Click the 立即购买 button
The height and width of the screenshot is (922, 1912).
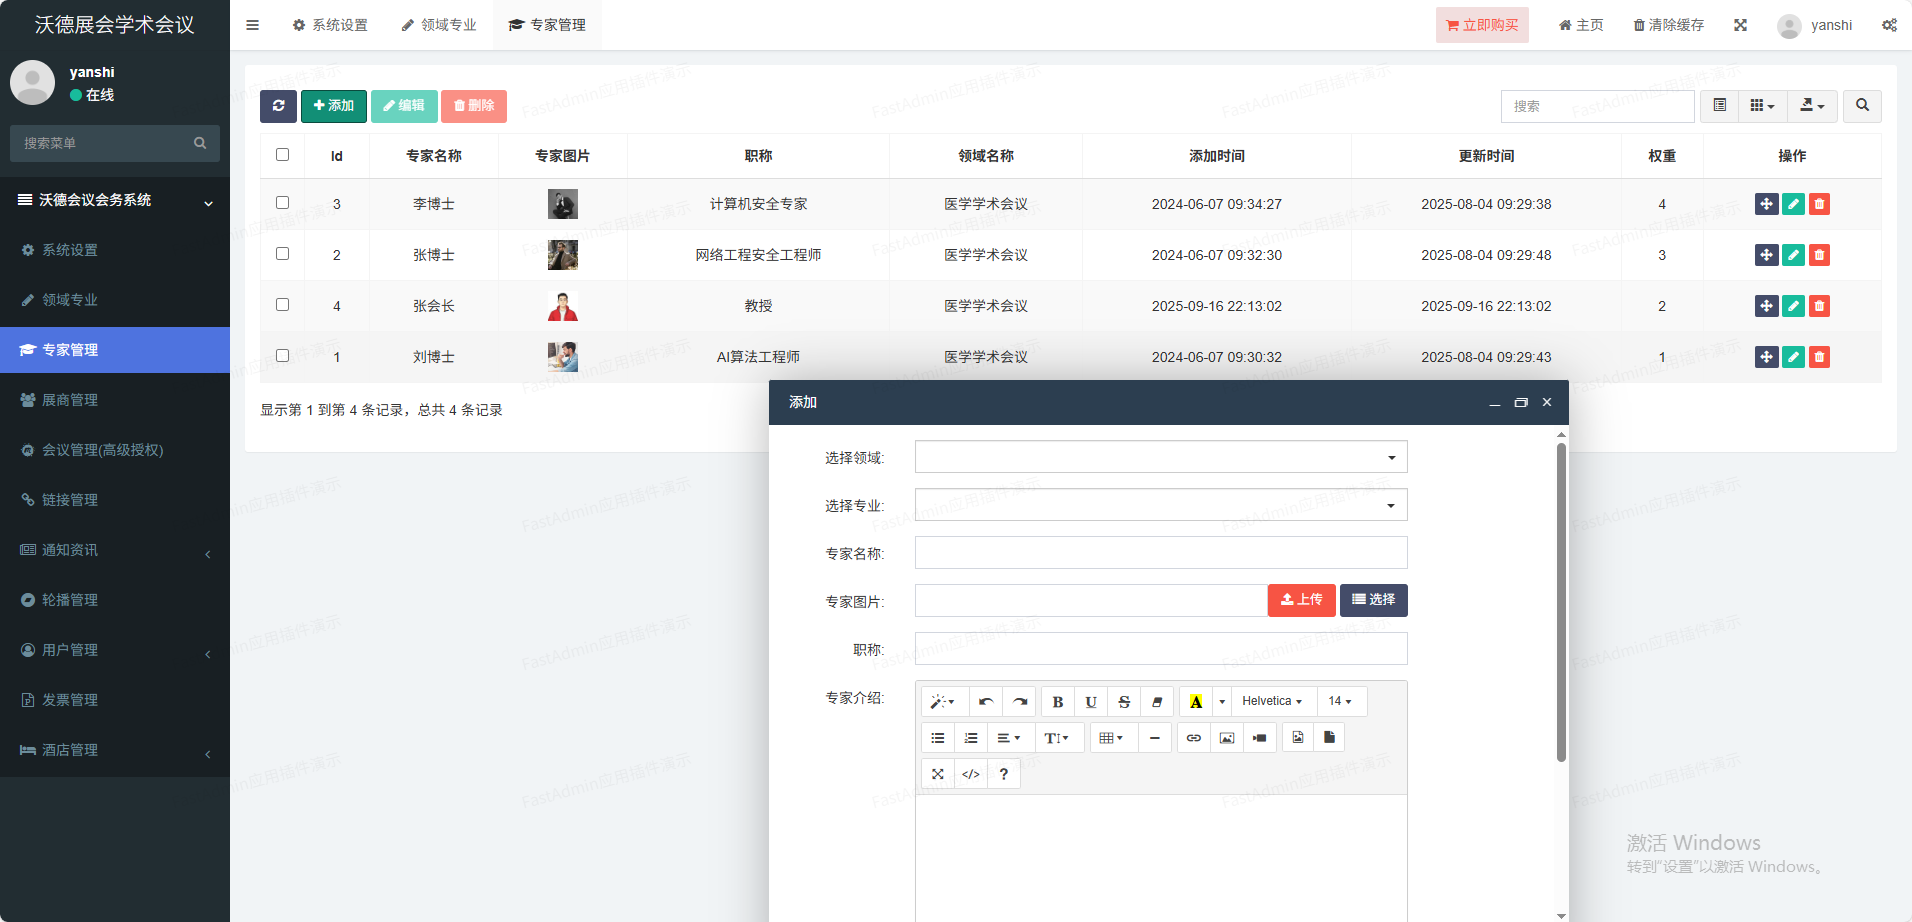click(1482, 25)
